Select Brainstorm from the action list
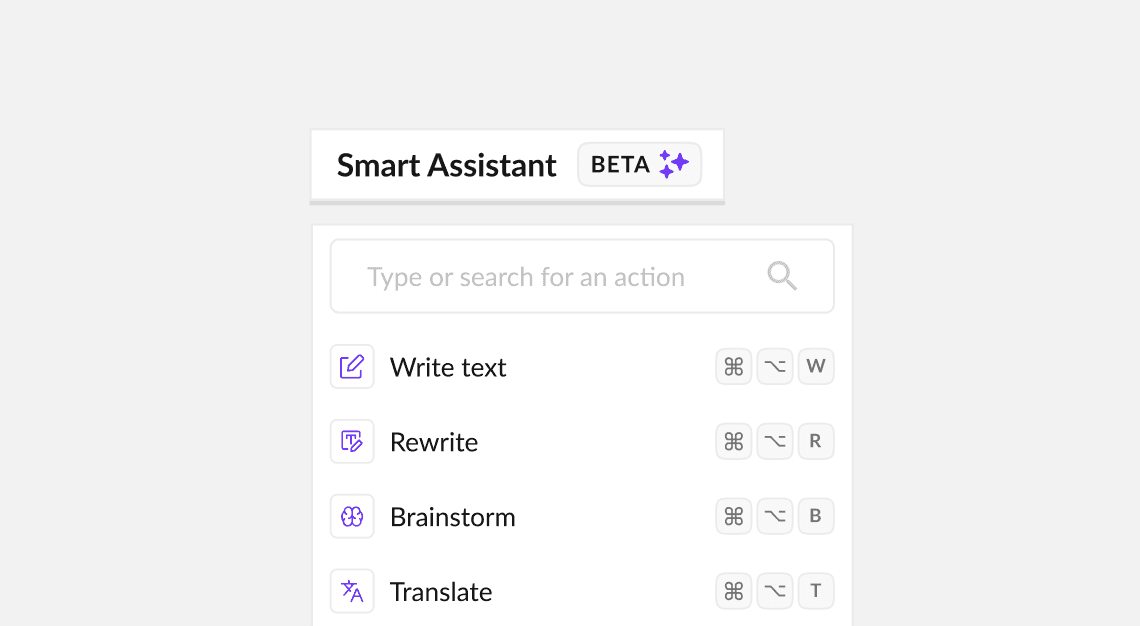This screenshot has width=1140, height=626. [x=453, y=516]
